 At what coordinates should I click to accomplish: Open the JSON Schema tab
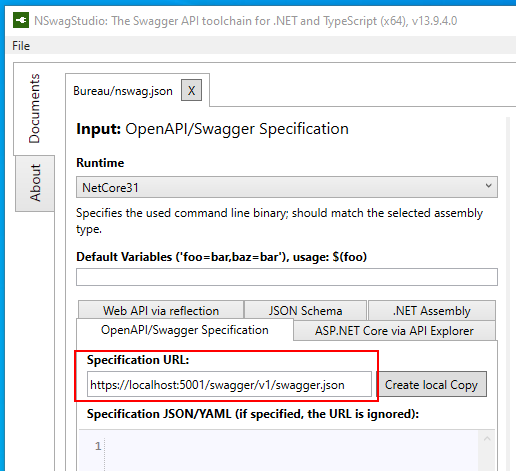pos(305,310)
